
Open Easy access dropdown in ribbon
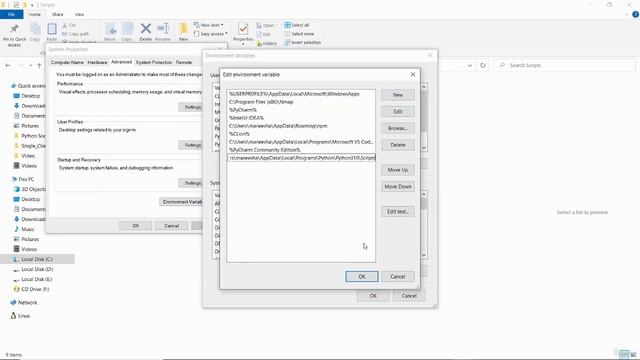coord(211,33)
